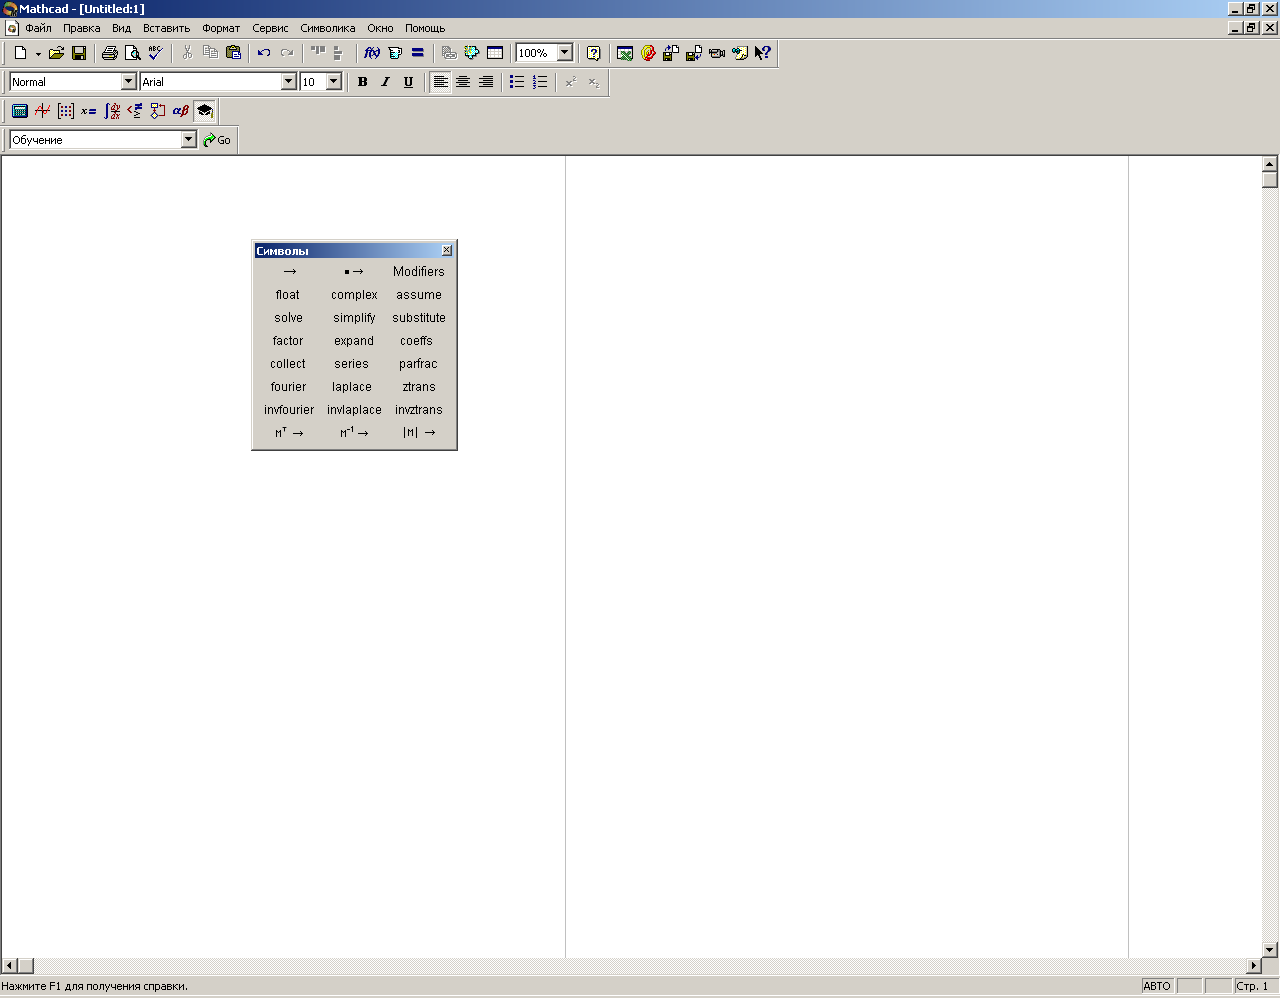Open the Окно menu
This screenshot has width=1280, height=998.
tap(380, 28)
